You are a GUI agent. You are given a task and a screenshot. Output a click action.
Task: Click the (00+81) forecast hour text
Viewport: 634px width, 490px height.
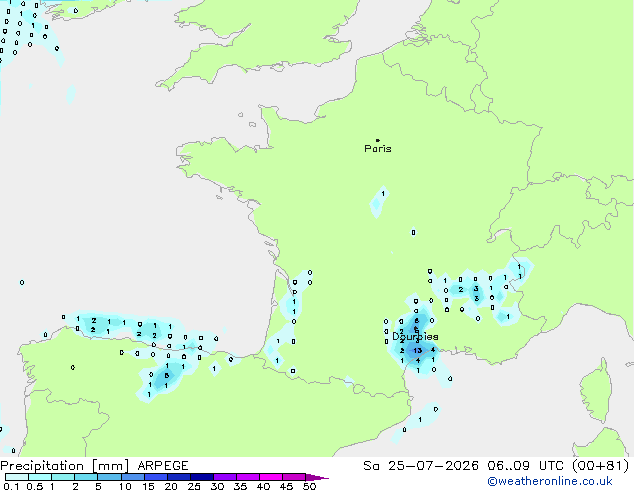pos(601,466)
